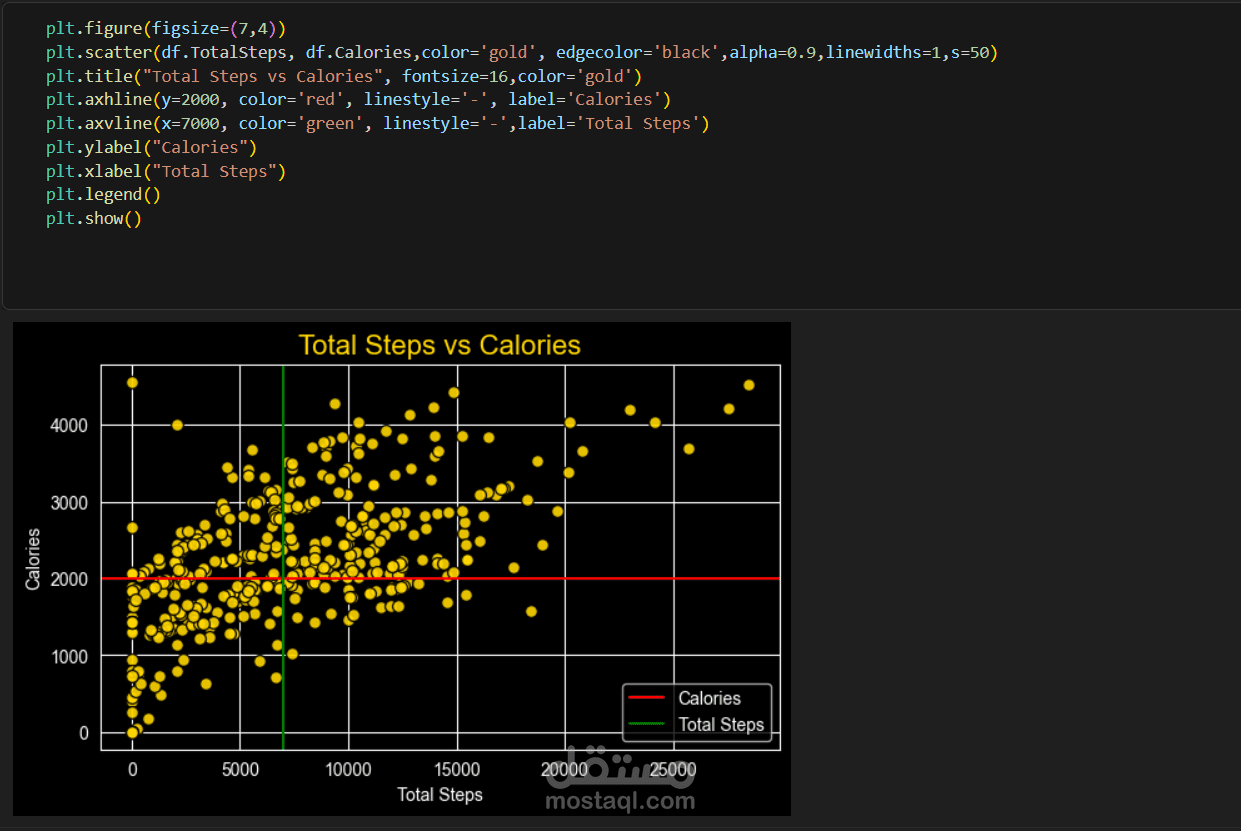
Task: Click the red horizontal line at 2000 calories
Action: coord(700,578)
